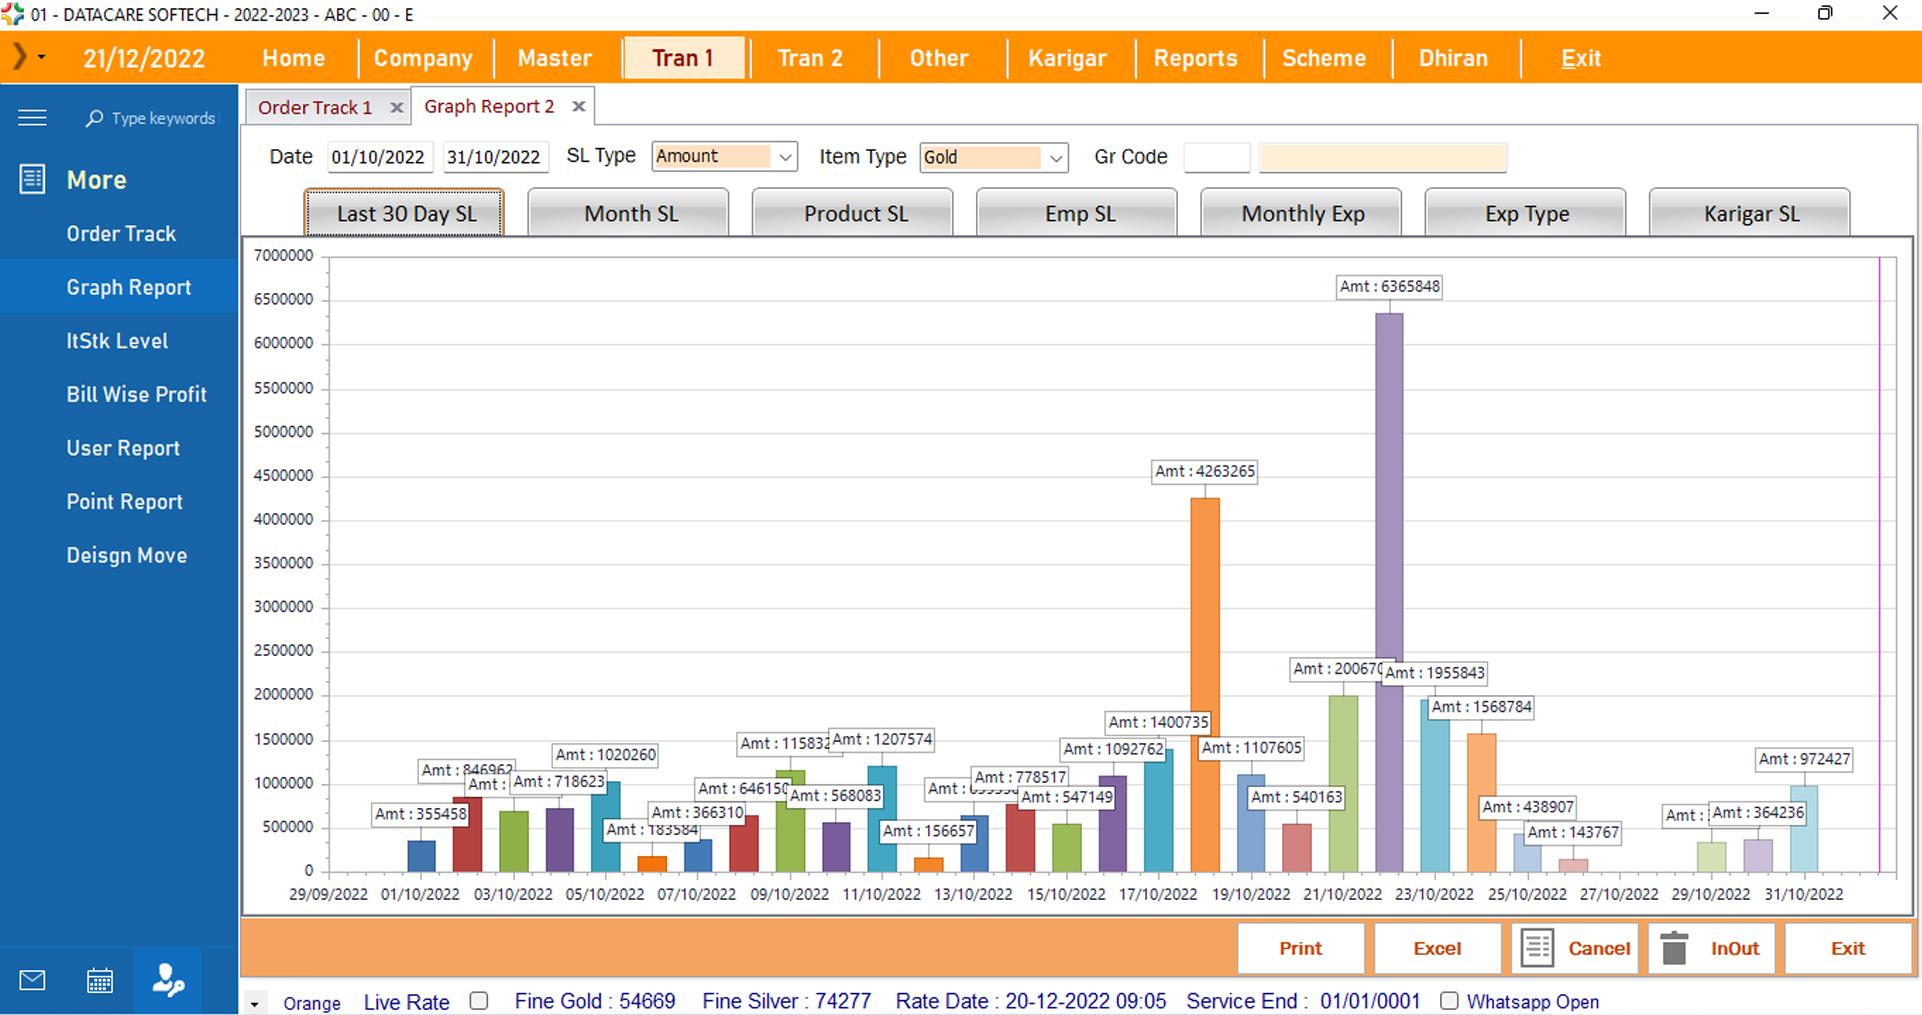Enable the Live Rate checkbox
The width and height of the screenshot is (1922, 1015).
[479, 1001]
